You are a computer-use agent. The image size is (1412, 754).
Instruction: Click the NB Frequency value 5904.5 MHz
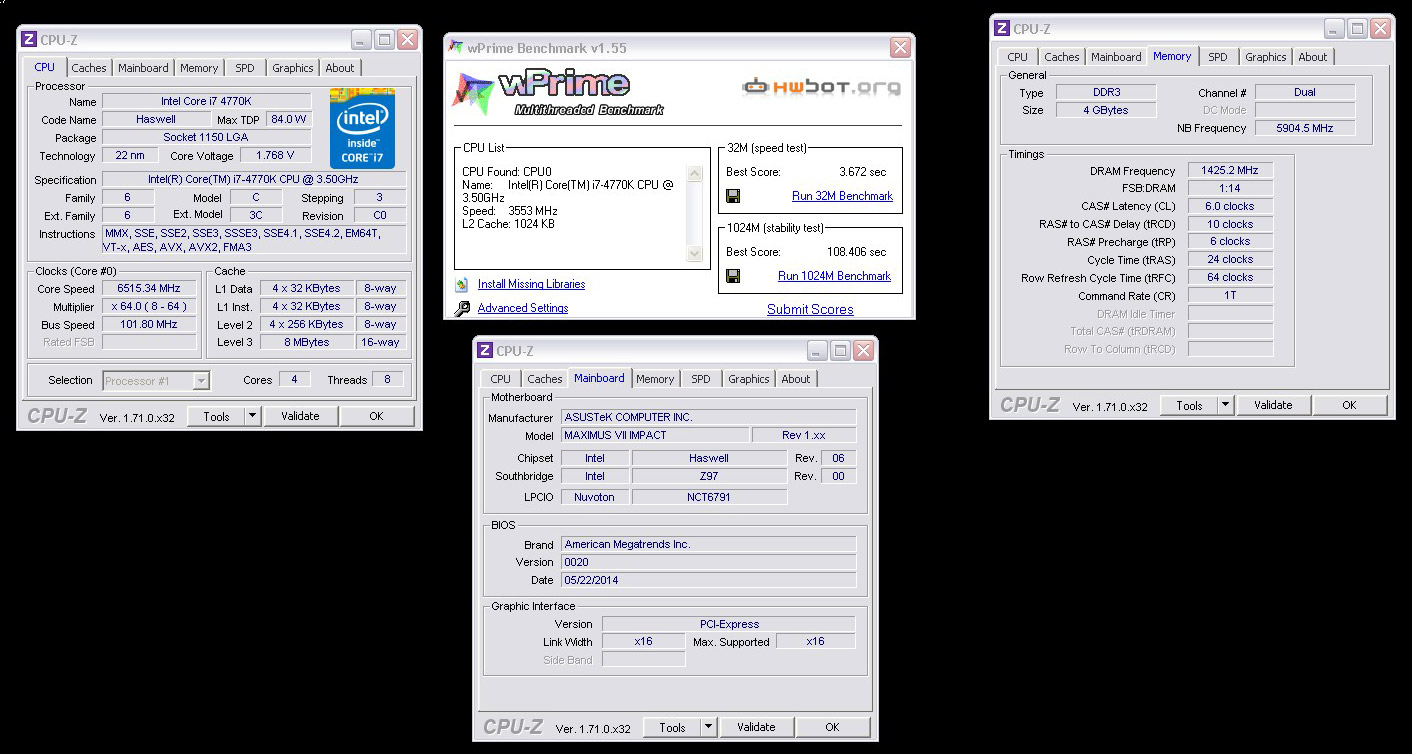coord(1305,128)
